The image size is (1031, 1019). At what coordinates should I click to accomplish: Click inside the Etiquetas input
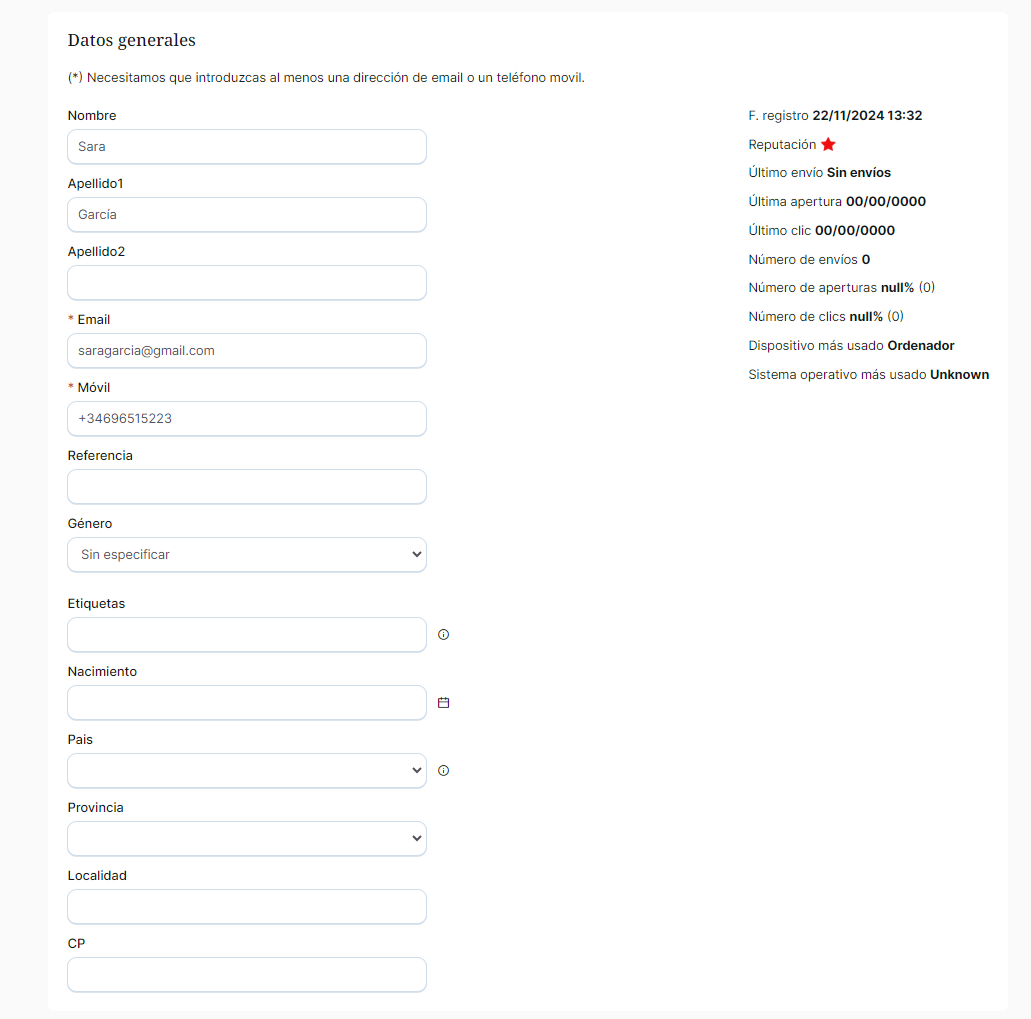point(247,635)
